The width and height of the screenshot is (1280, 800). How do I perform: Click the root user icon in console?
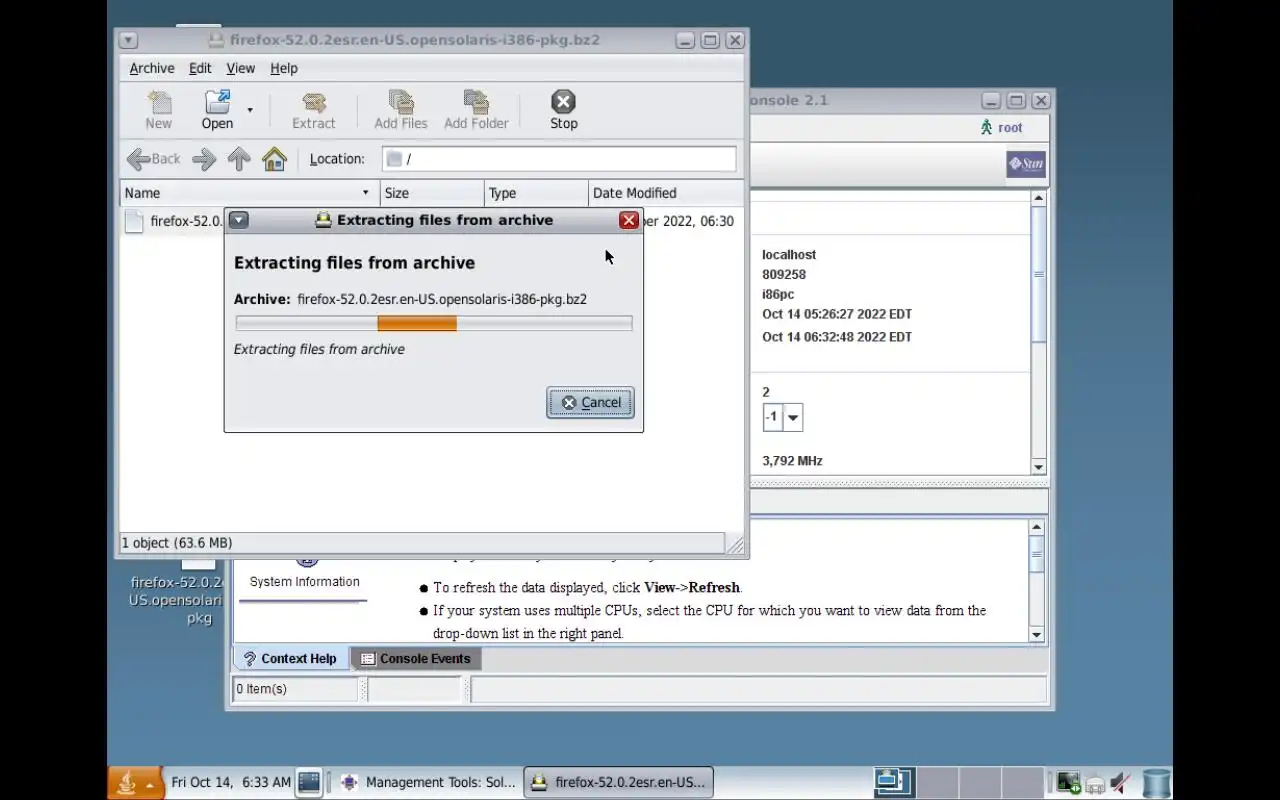pos(987,127)
